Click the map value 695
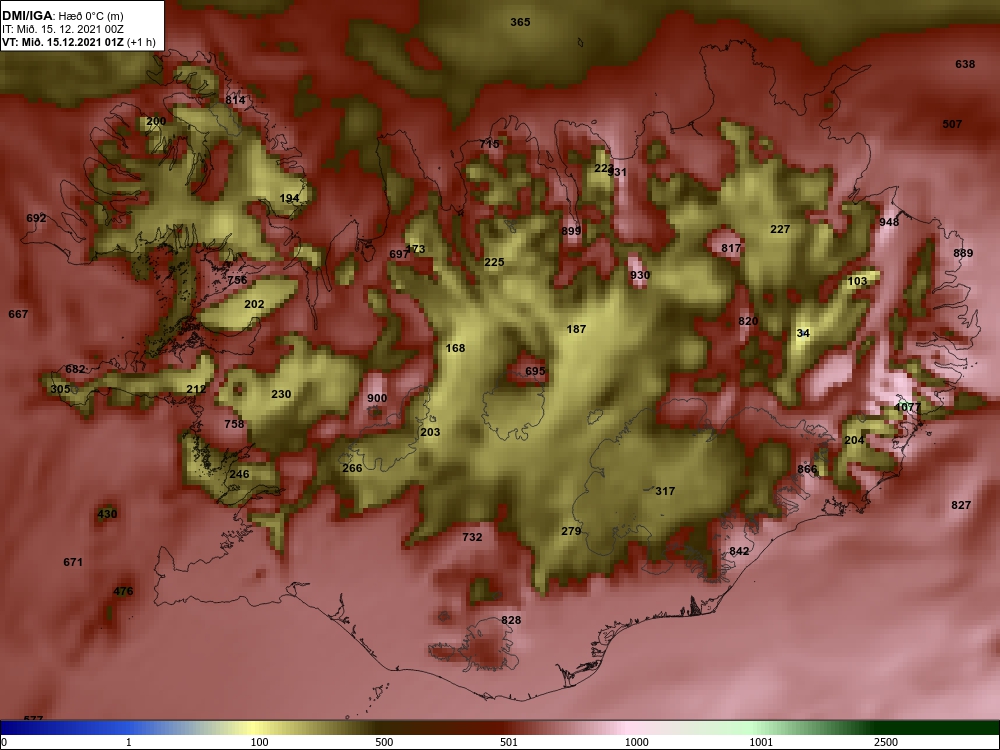 [535, 371]
